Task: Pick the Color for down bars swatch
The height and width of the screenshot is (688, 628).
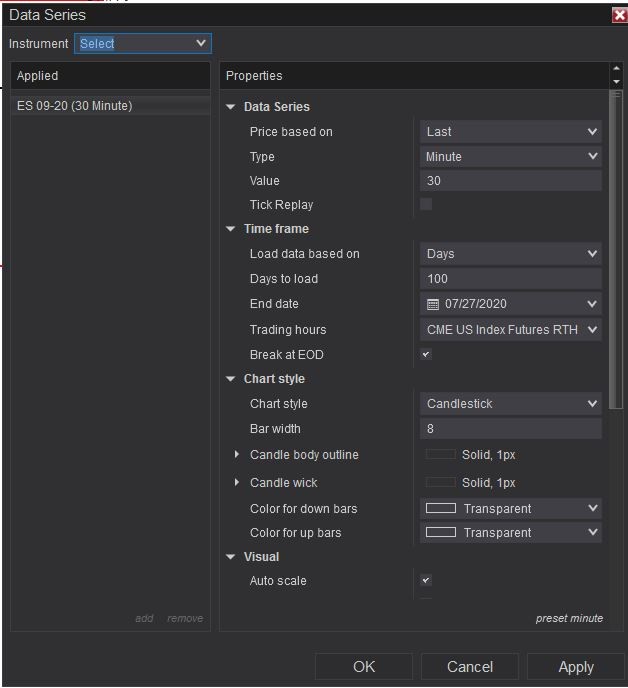Action: tap(441, 508)
